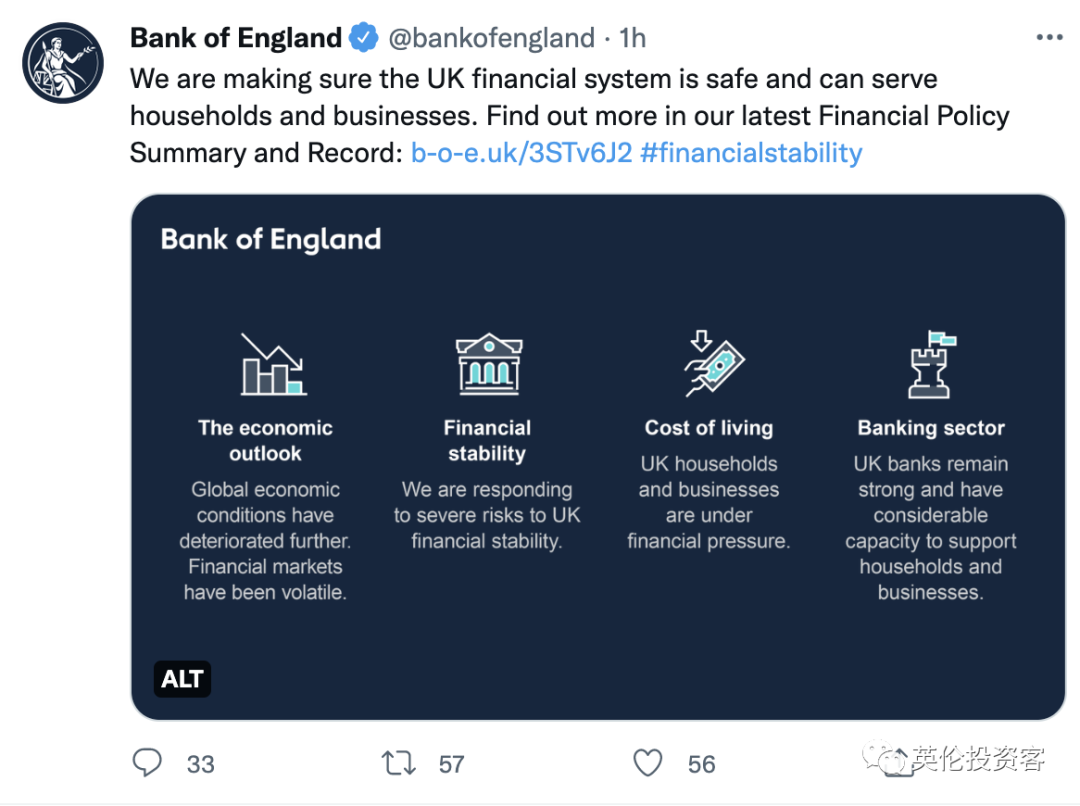Open the Bank of England profile avatar
1080x806 pixels.
click(63, 63)
